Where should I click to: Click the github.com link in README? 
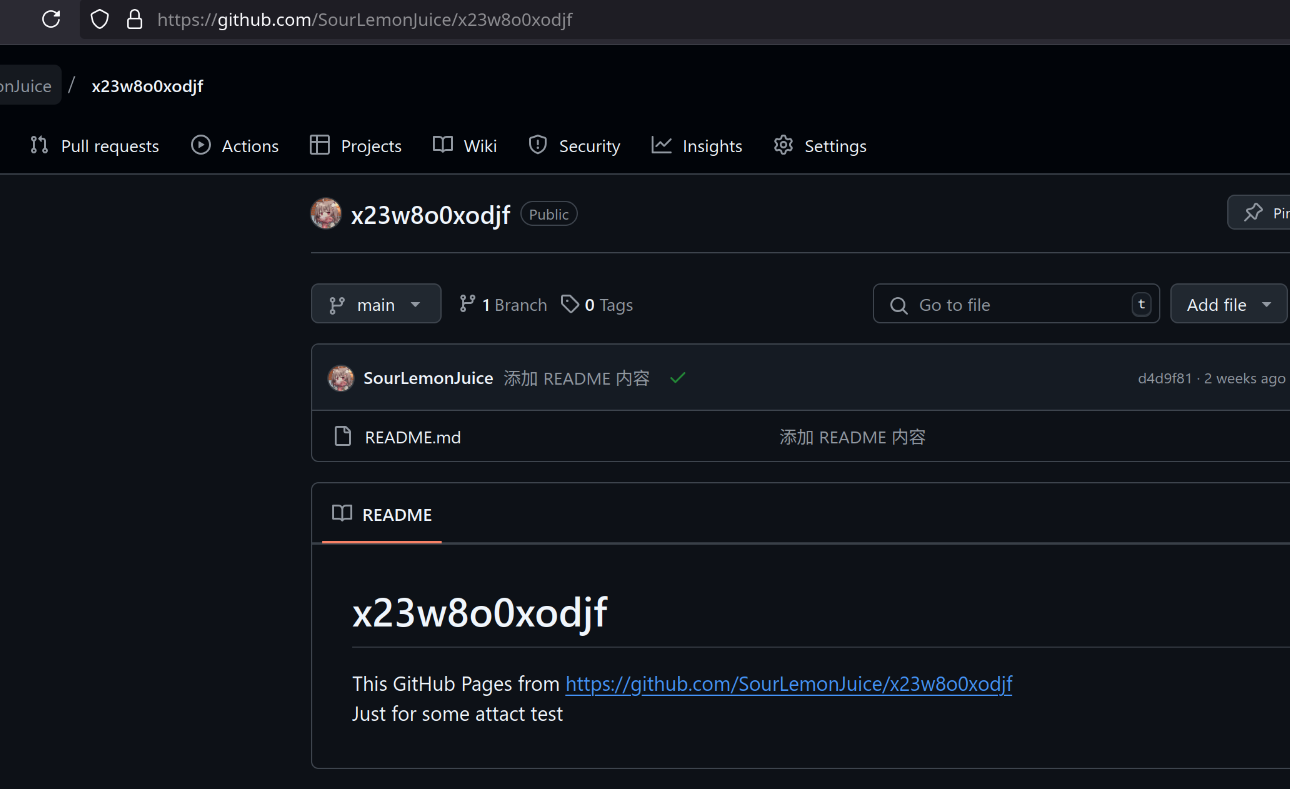tap(788, 684)
